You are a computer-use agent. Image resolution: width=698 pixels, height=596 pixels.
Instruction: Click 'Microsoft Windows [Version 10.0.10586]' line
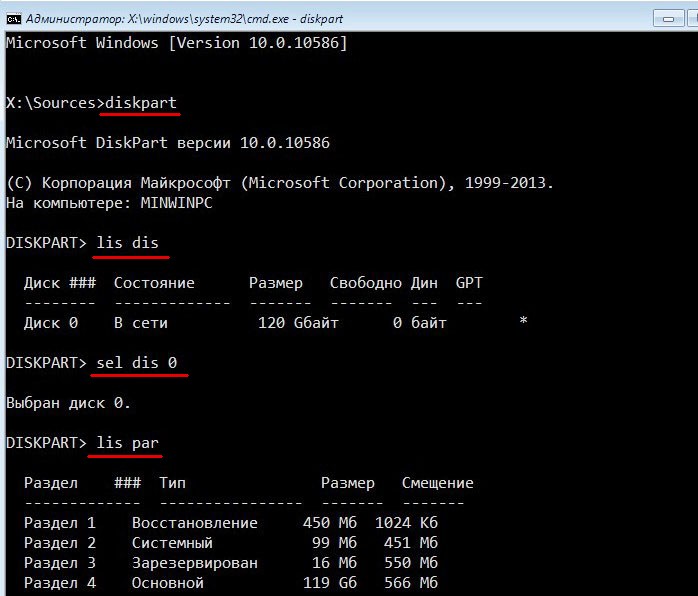[x=177, y=43]
